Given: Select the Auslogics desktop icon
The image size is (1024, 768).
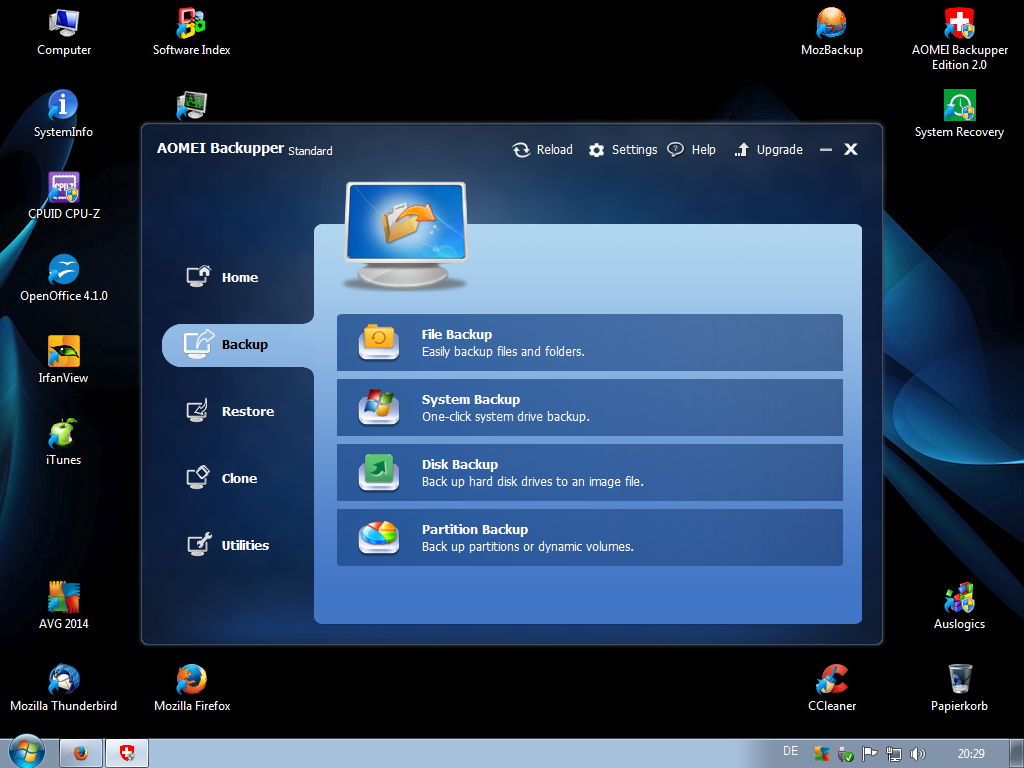Looking at the screenshot, I should tap(959, 606).
